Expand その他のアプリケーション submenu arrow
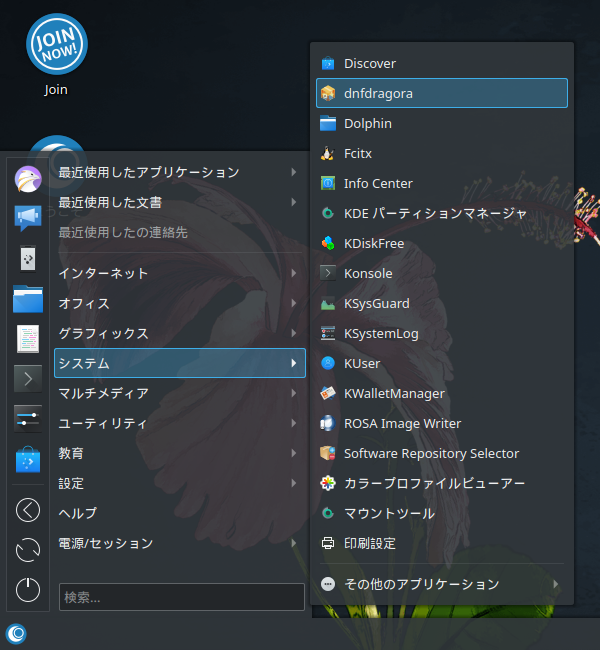Screen dimensions: 600x650 click(556, 584)
